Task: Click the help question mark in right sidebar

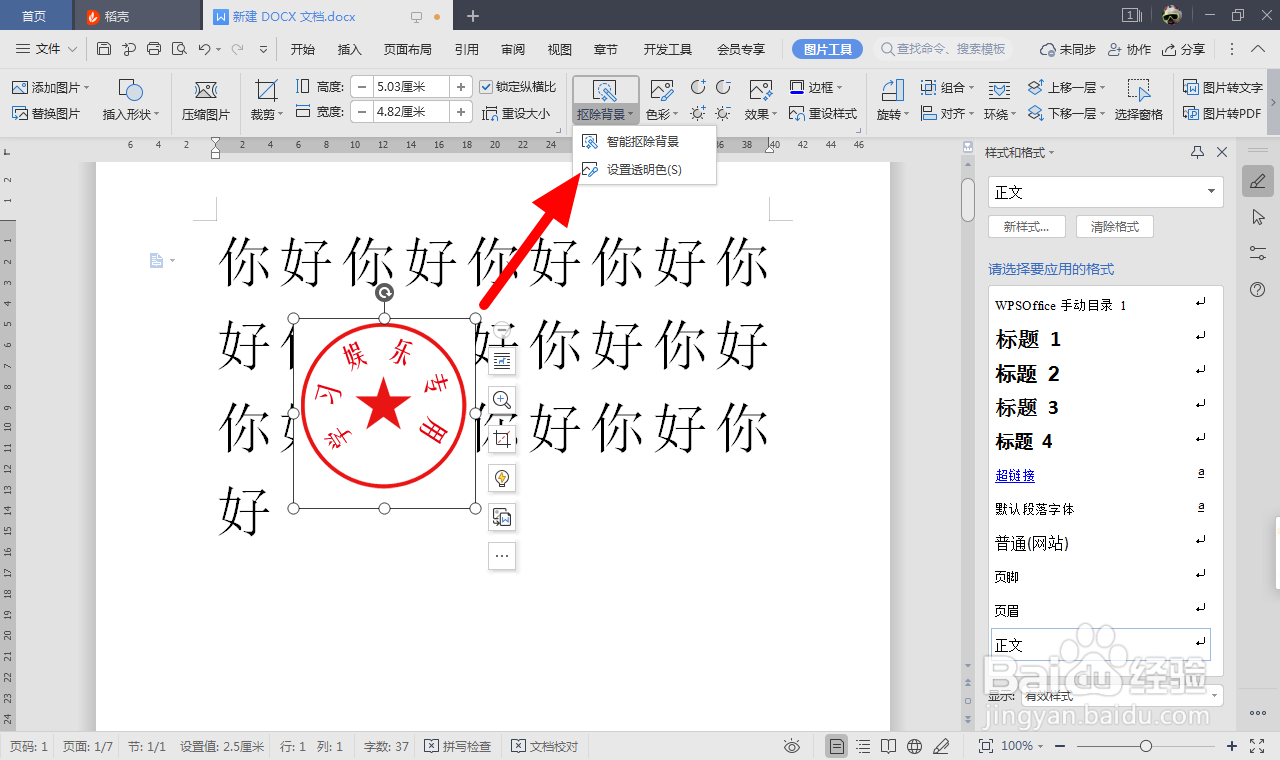Action: click(1258, 289)
